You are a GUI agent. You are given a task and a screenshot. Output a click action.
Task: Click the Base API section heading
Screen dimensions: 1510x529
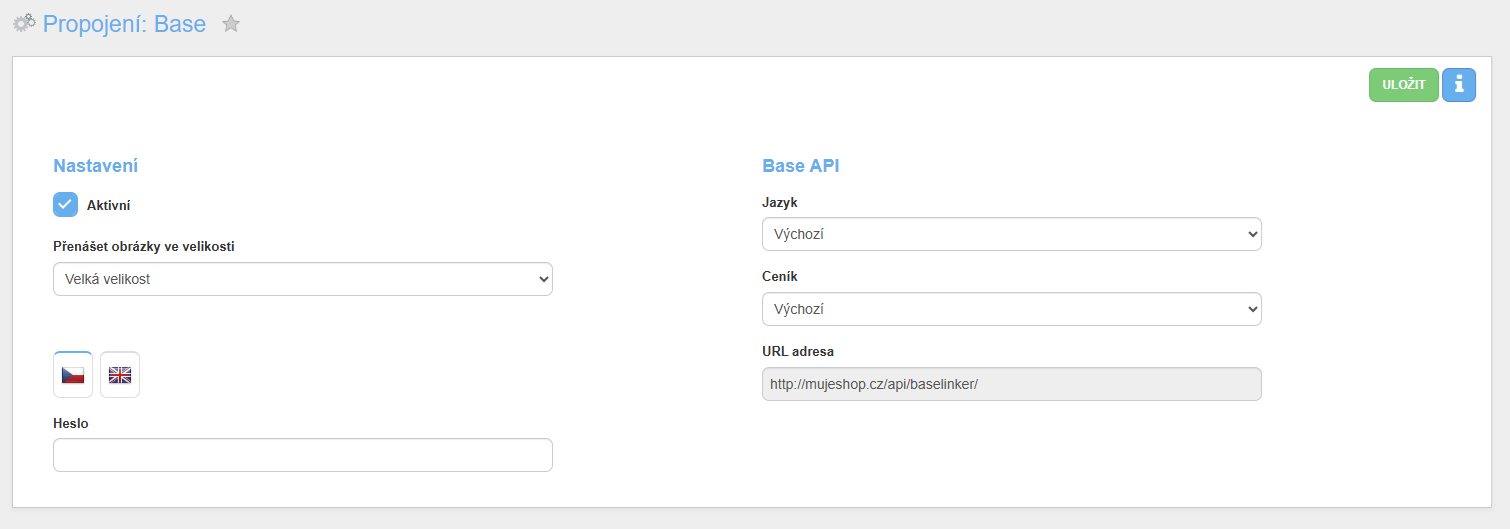tap(801, 166)
